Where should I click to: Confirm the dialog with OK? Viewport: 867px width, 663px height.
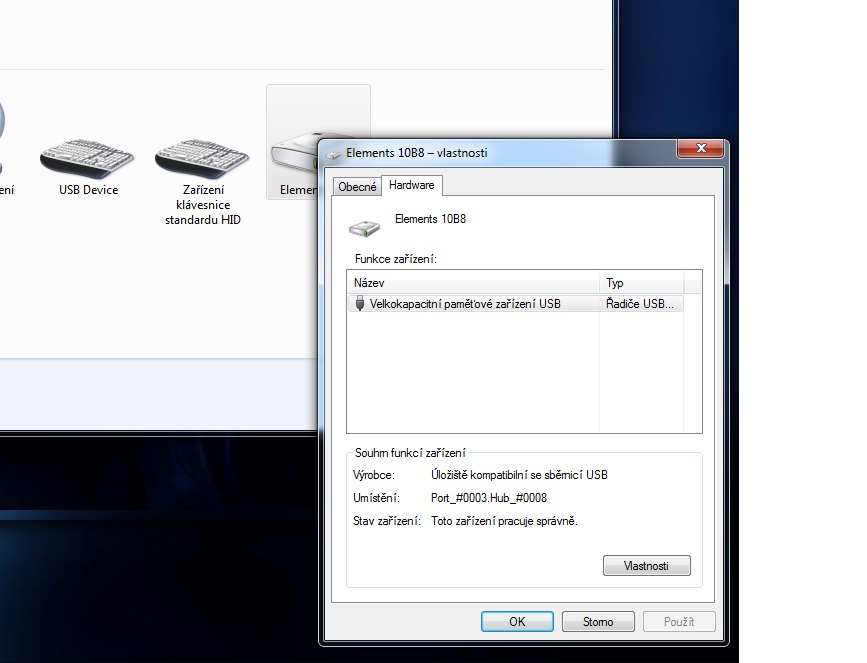pyautogui.click(x=517, y=622)
